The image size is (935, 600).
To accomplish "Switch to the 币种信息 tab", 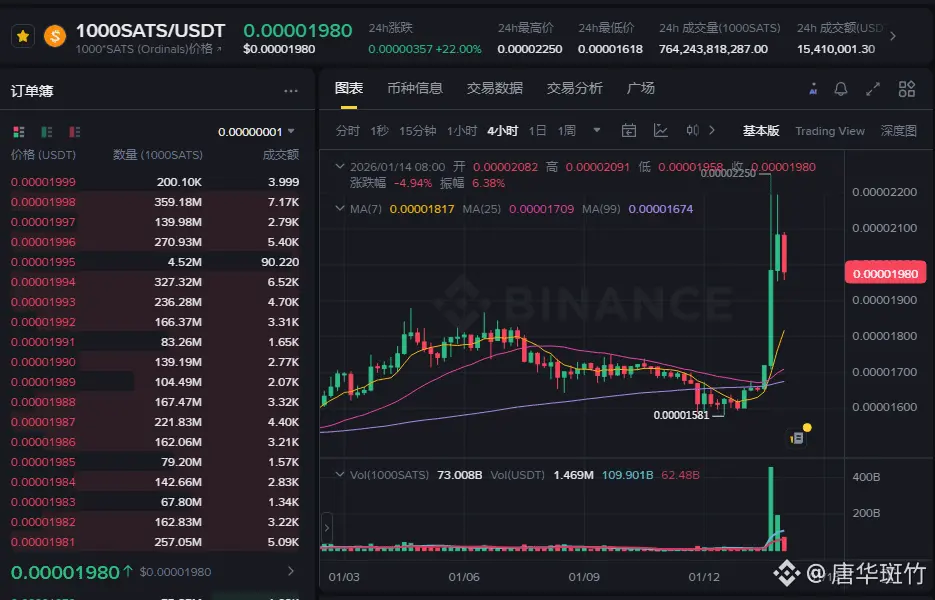I will pyautogui.click(x=415, y=88).
